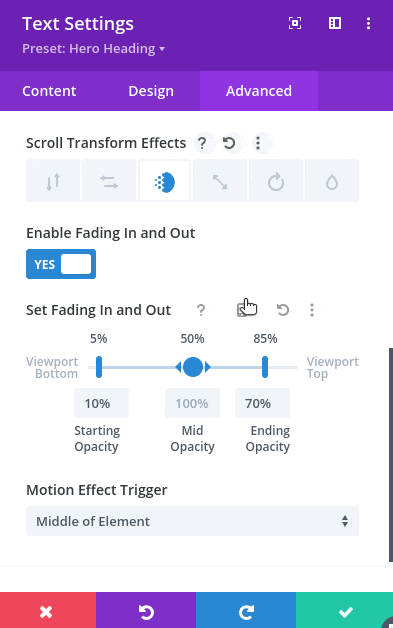Click the mid opacity slider handle at 50%

[193, 367]
